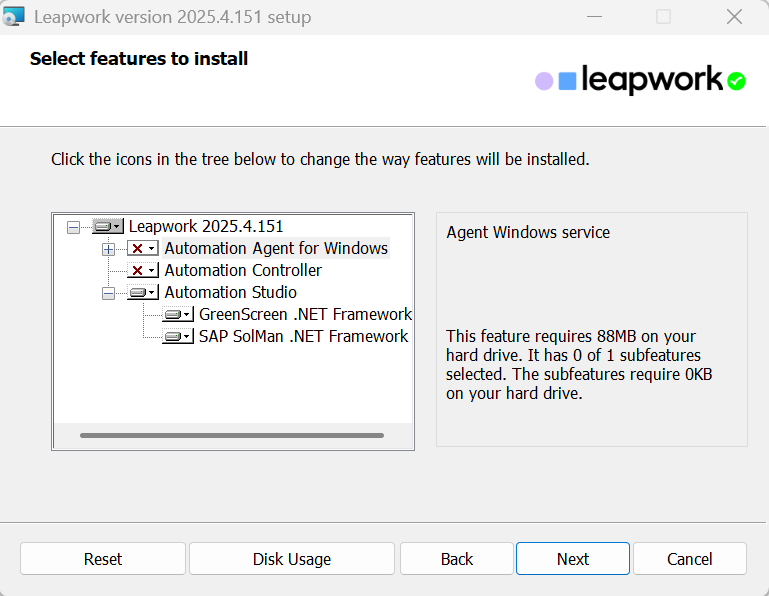Select Automation Controller feature label
769x596 pixels.
click(x=243, y=271)
